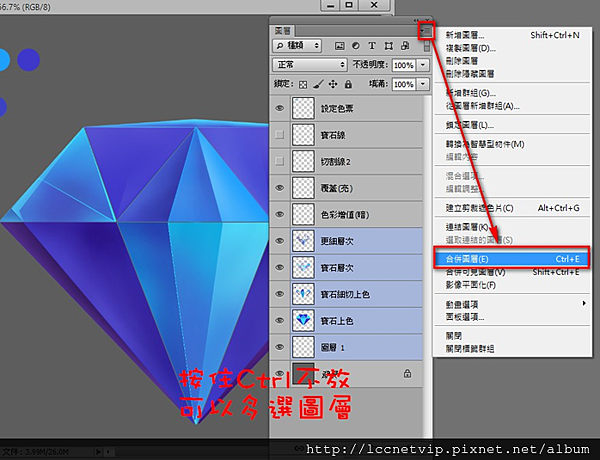This screenshot has width=600, height=460.
Task: Hide the 更細層次 layer
Action: coord(280,241)
